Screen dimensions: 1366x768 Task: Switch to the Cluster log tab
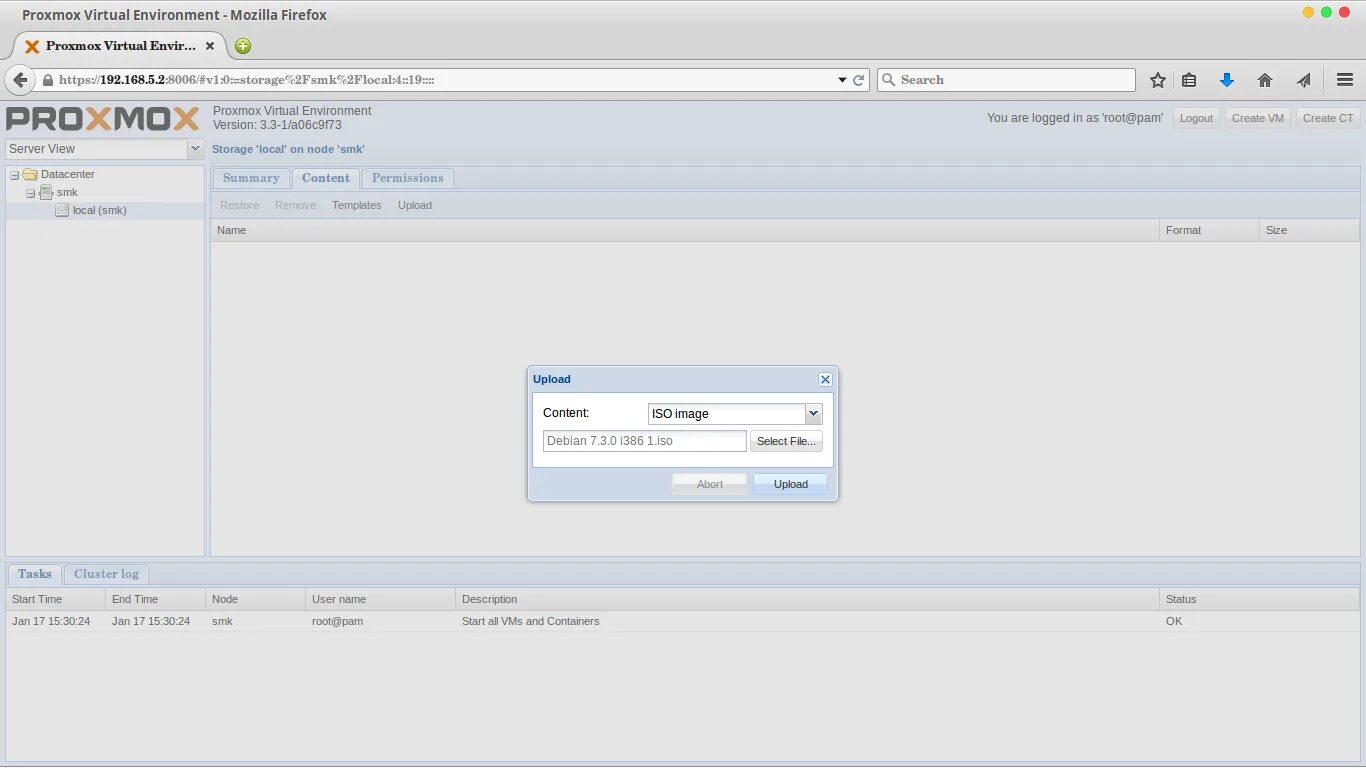click(x=106, y=574)
